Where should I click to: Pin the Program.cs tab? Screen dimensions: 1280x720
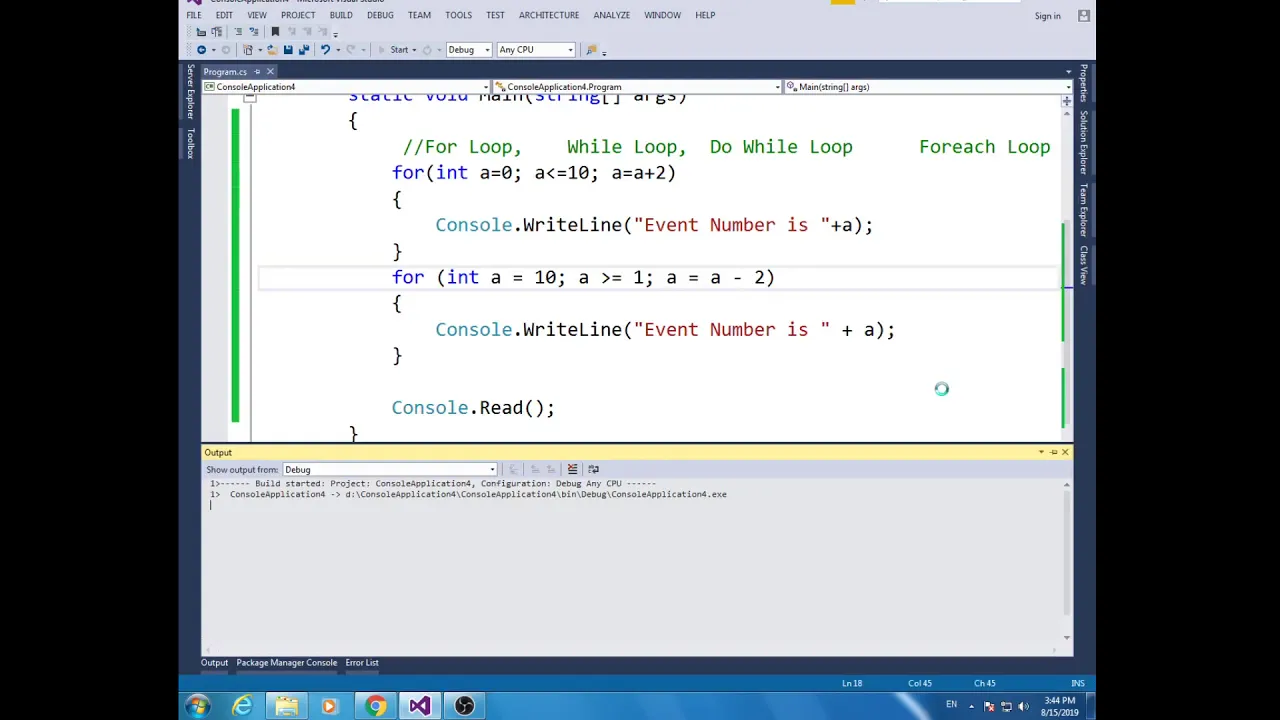(257, 72)
